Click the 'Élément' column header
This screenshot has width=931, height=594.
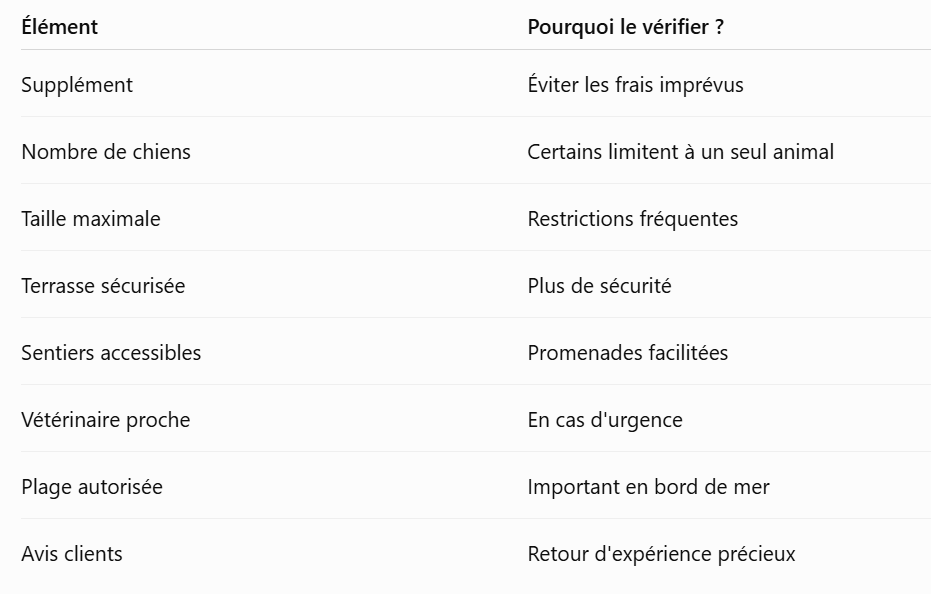tap(59, 27)
